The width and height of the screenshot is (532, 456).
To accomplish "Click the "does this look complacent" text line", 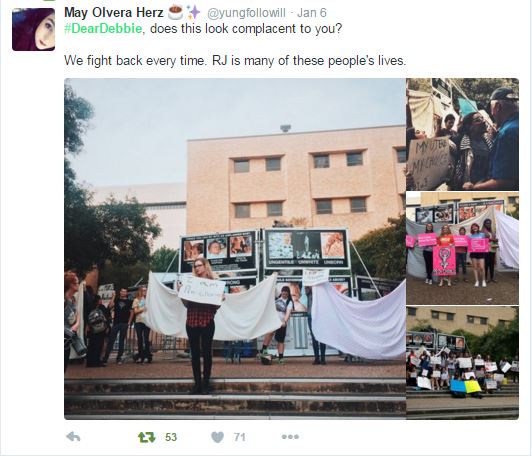I will coord(246,28).
